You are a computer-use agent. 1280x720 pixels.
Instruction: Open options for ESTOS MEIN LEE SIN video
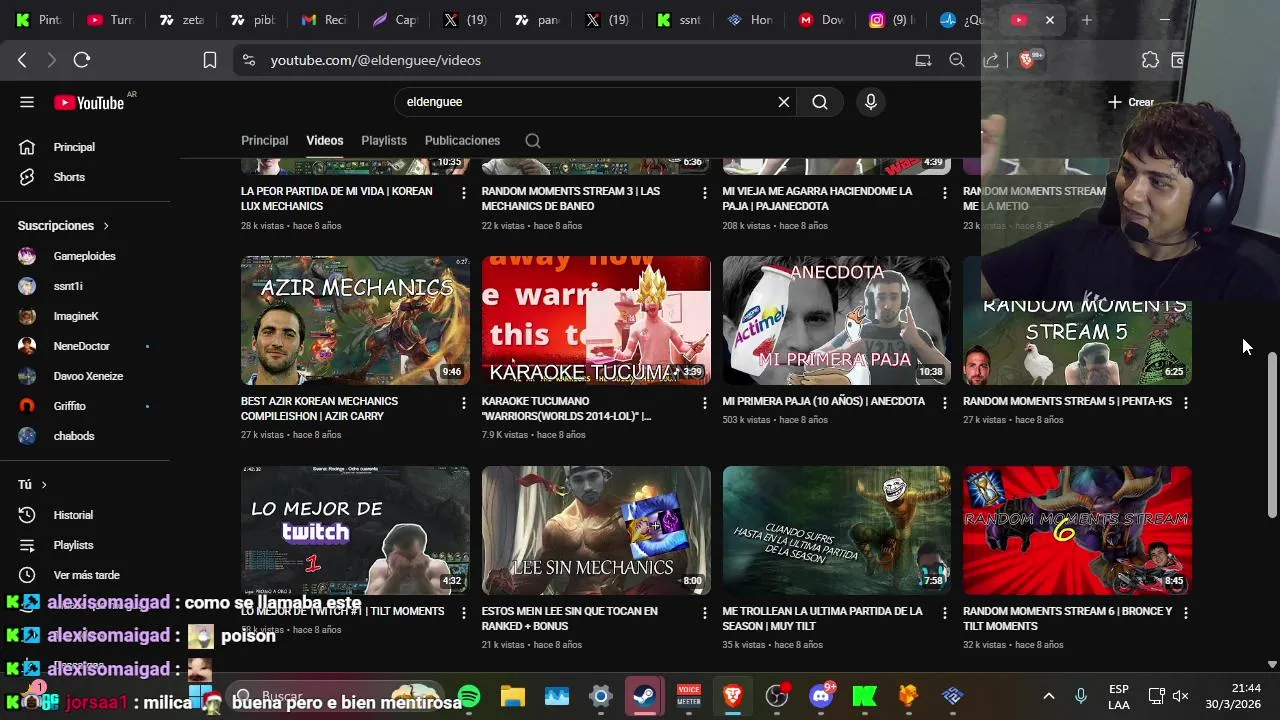704,613
